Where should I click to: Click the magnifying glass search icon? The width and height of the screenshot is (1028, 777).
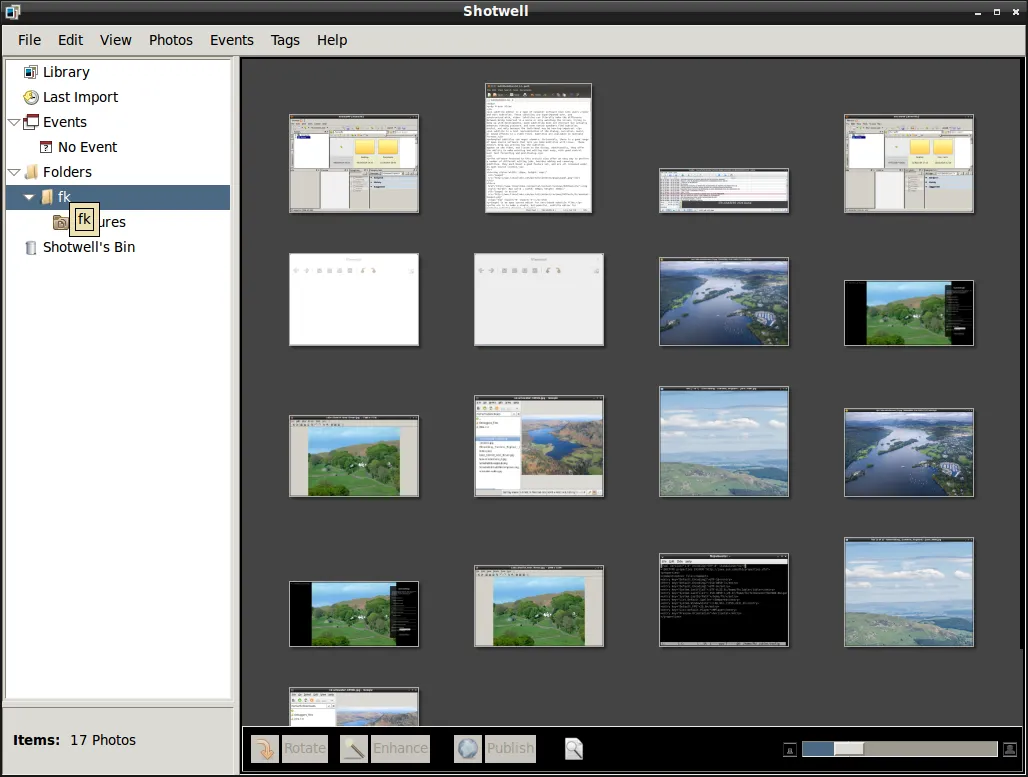point(573,748)
